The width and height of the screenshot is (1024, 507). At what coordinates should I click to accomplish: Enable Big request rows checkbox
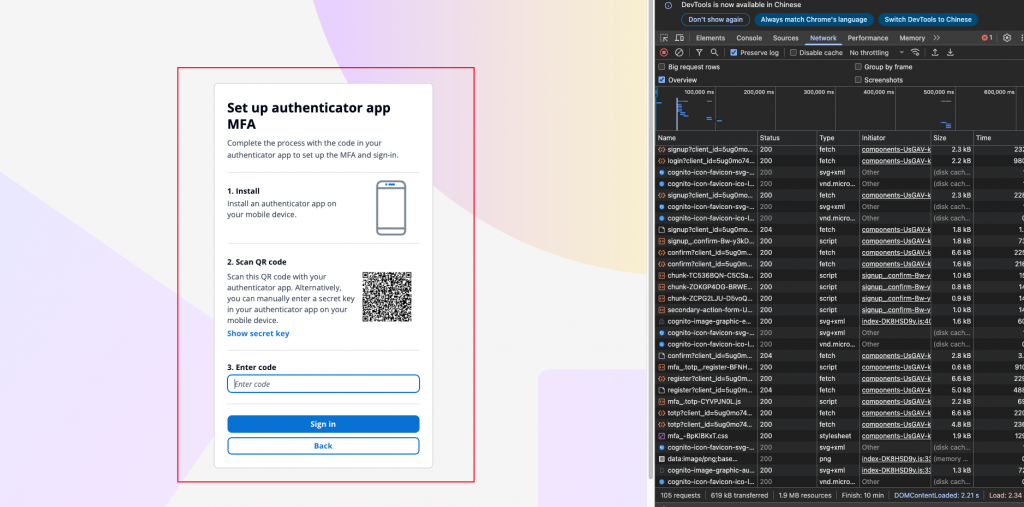tap(662, 67)
